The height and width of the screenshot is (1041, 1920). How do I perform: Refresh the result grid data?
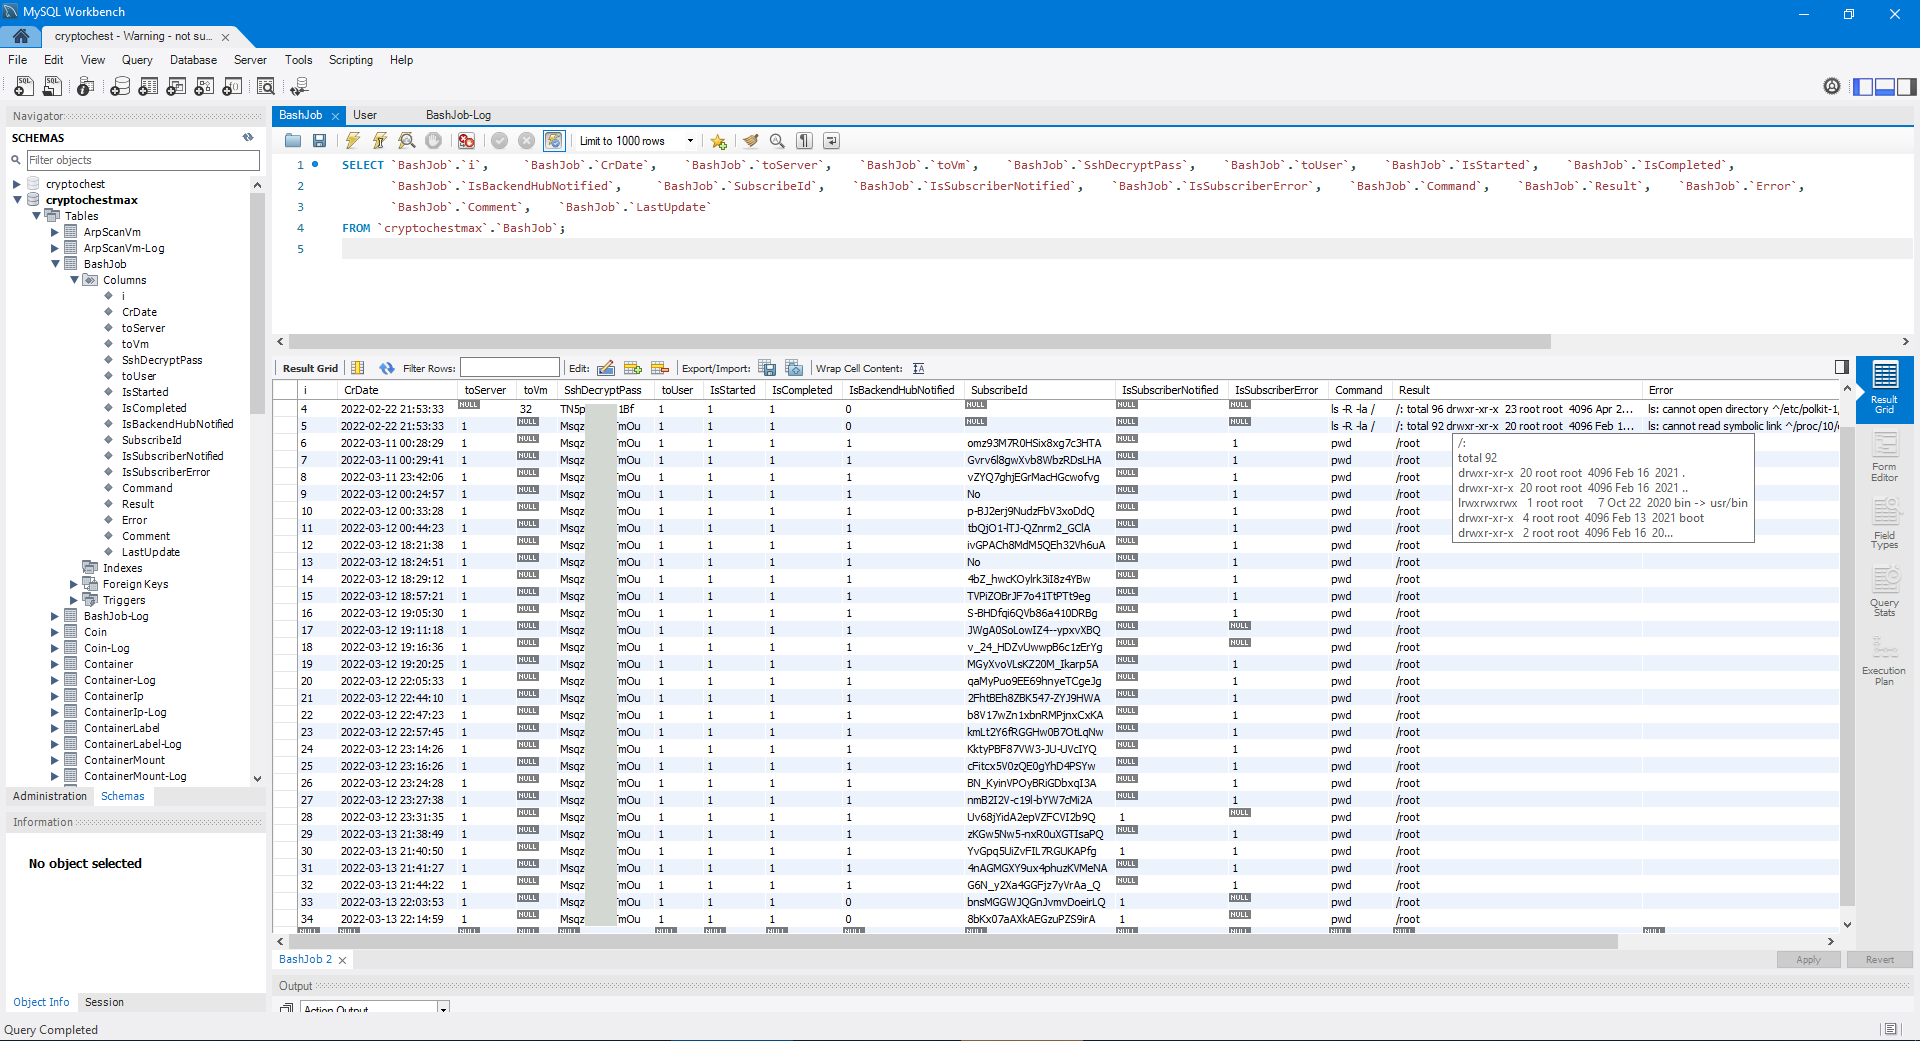(x=387, y=368)
